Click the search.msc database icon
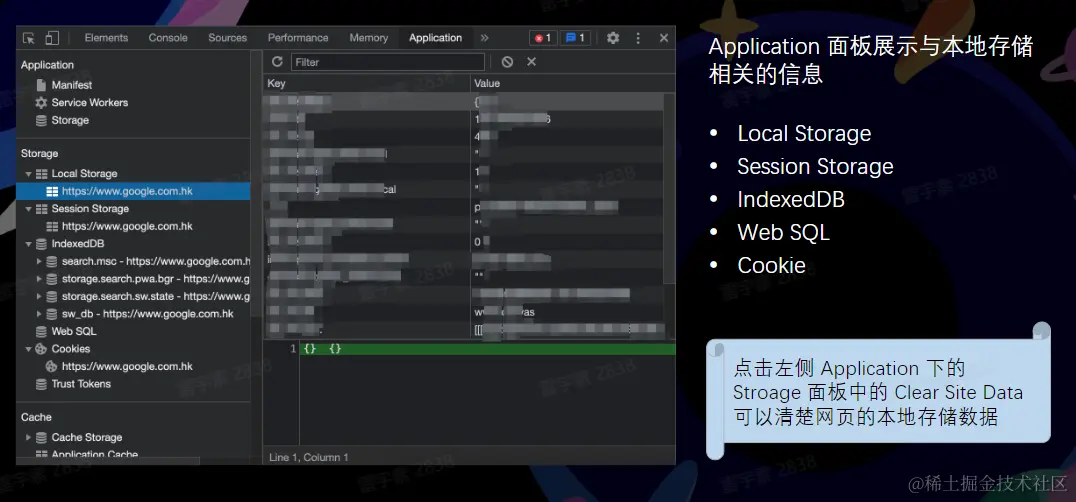Screen dimensions: 1076x502 [51, 261]
